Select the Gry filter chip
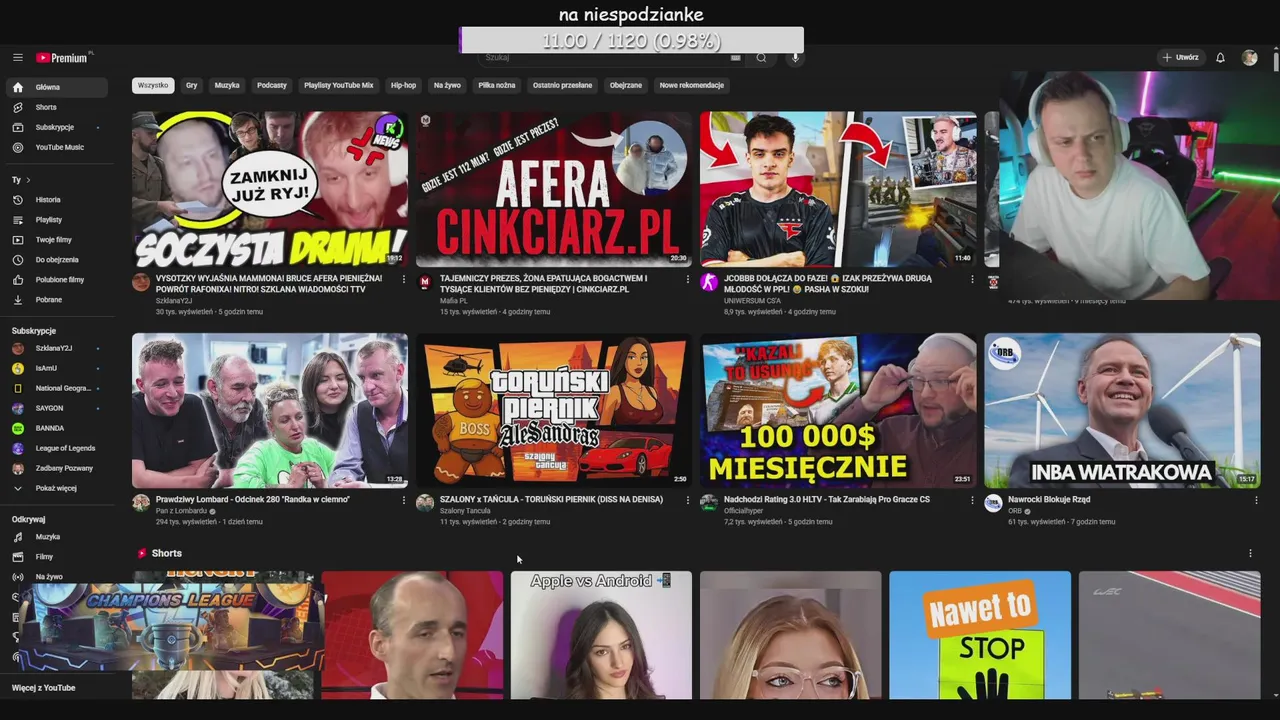This screenshot has height=720, width=1280. [192, 85]
